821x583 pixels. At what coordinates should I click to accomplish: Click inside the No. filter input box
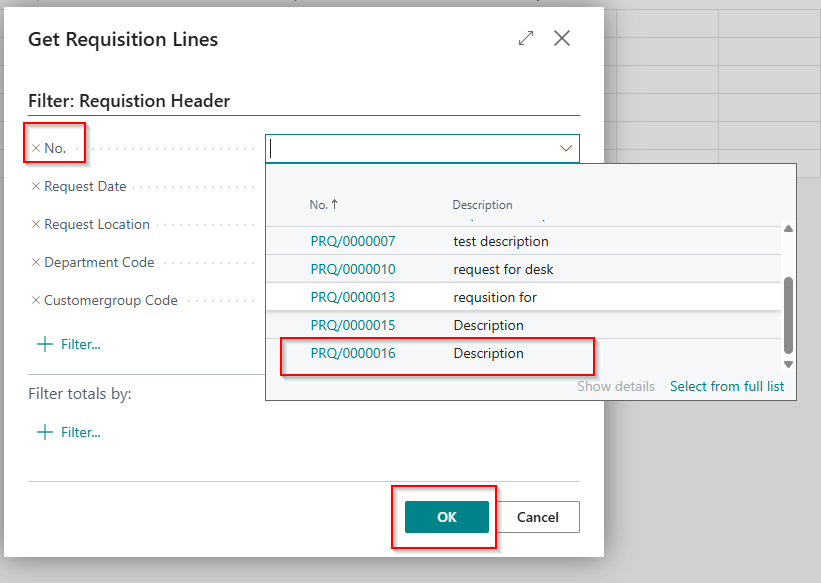(x=410, y=149)
